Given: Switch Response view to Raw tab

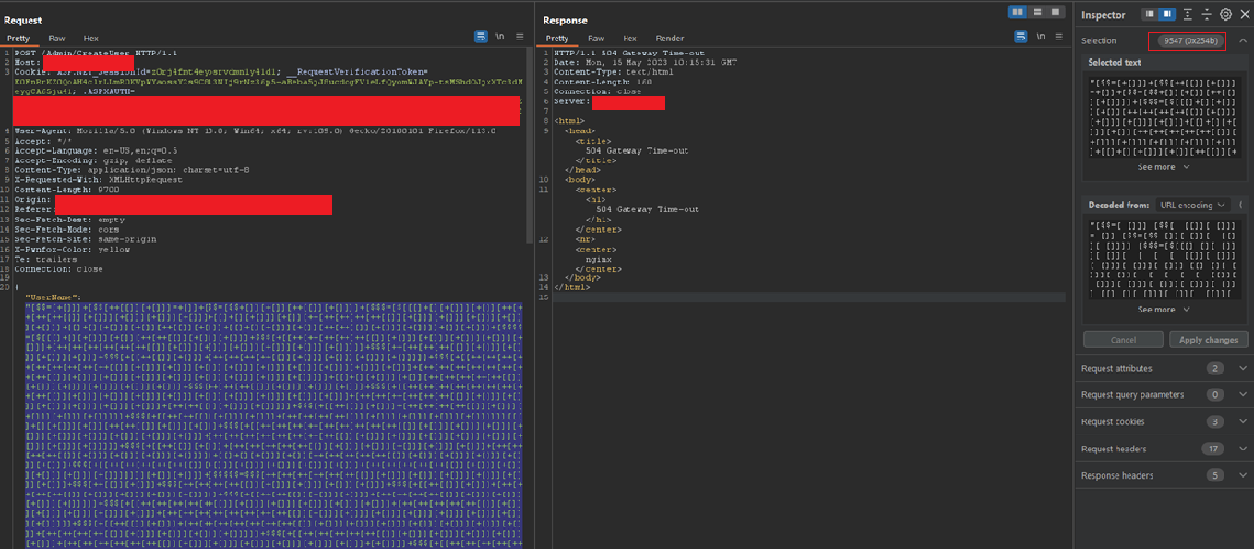Looking at the screenshot, I should [x=596, y=38].
